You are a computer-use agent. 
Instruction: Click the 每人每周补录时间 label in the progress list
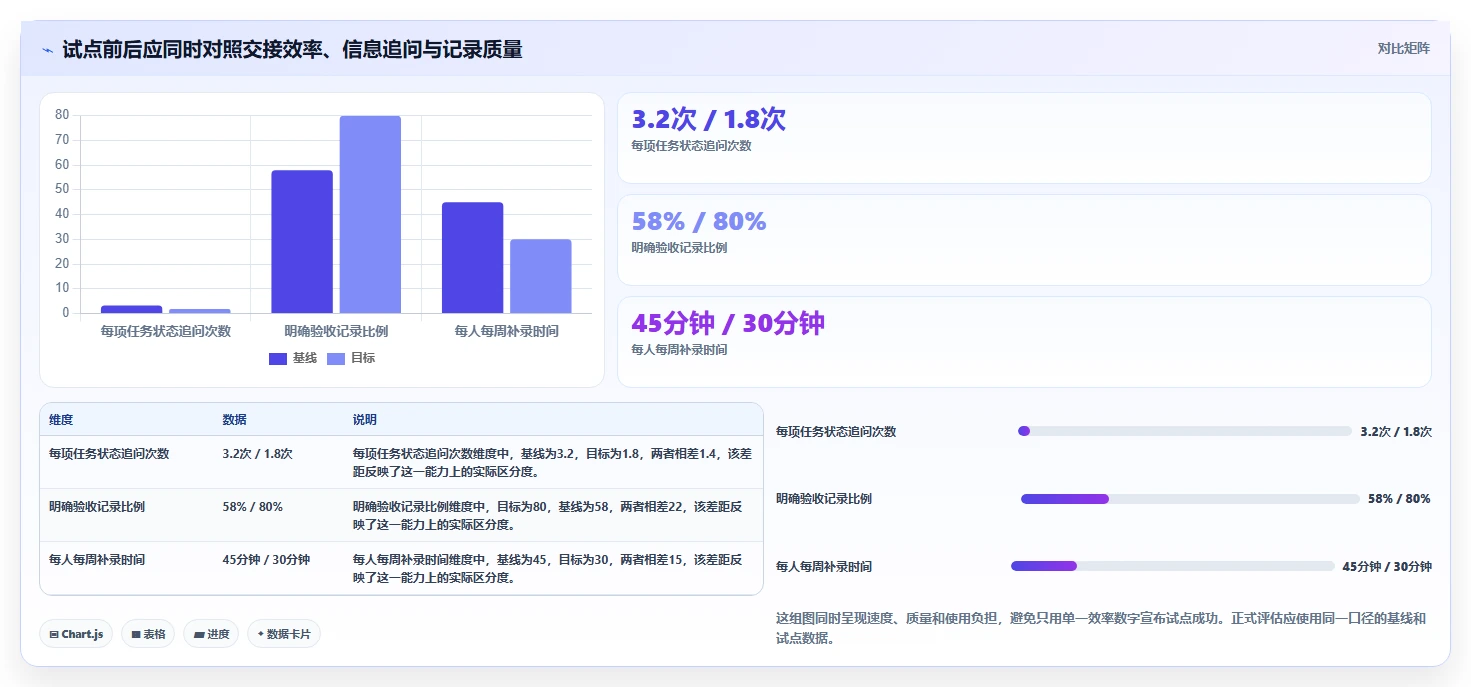[x=824, y=567]
